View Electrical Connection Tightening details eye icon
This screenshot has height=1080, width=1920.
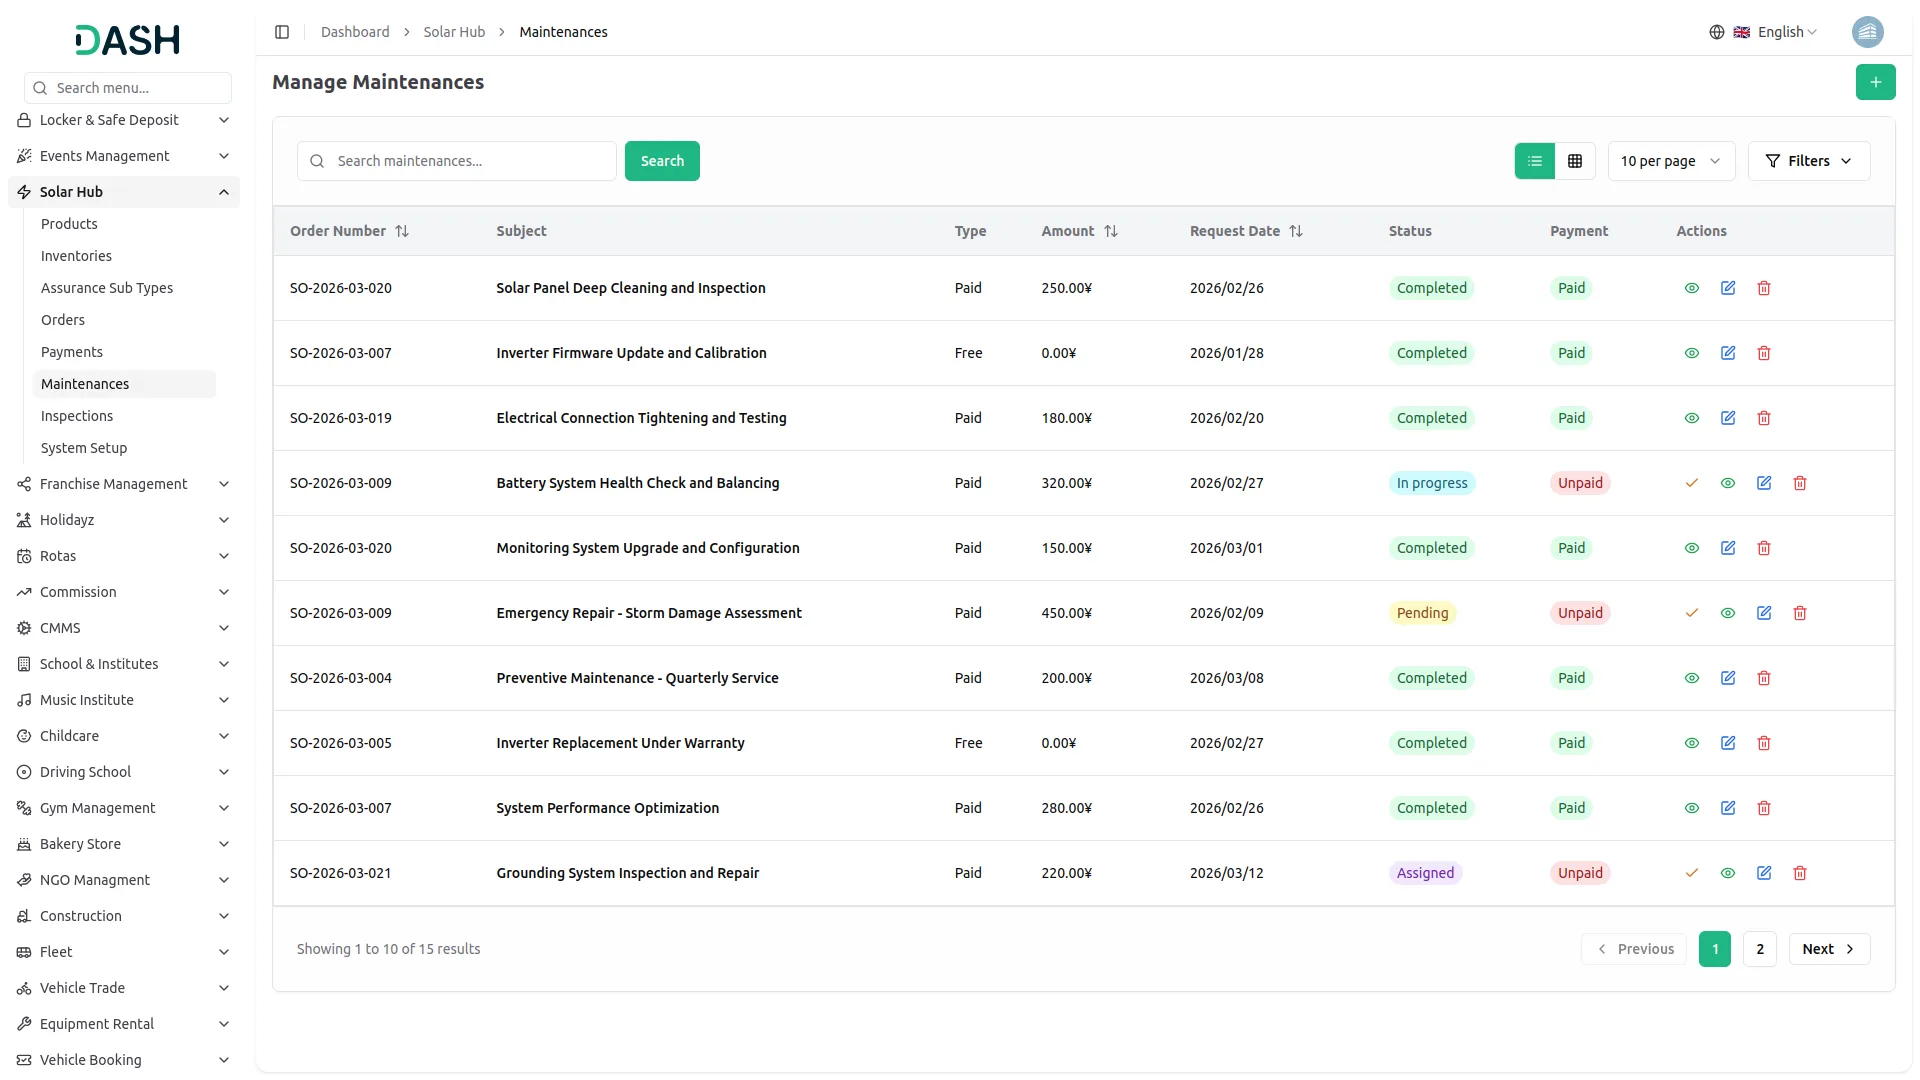point(1692,418)
